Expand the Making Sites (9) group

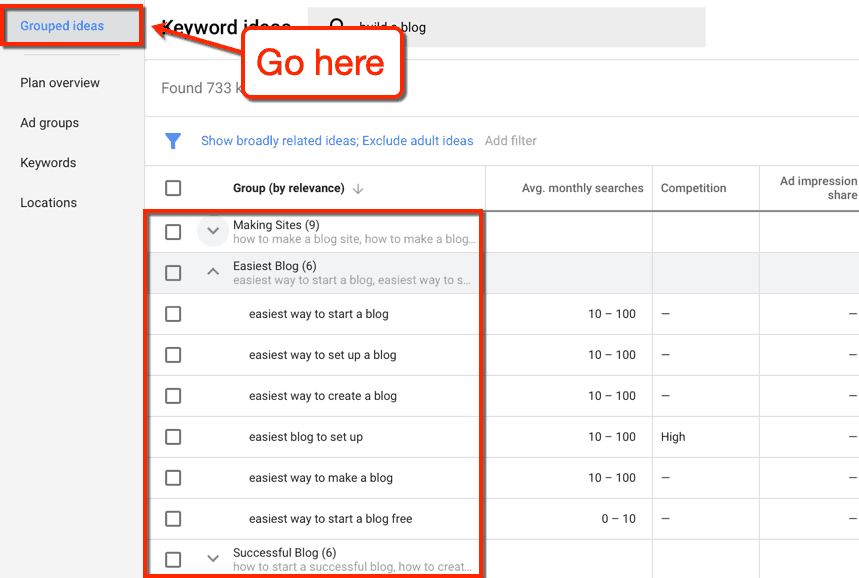point(212,231)
